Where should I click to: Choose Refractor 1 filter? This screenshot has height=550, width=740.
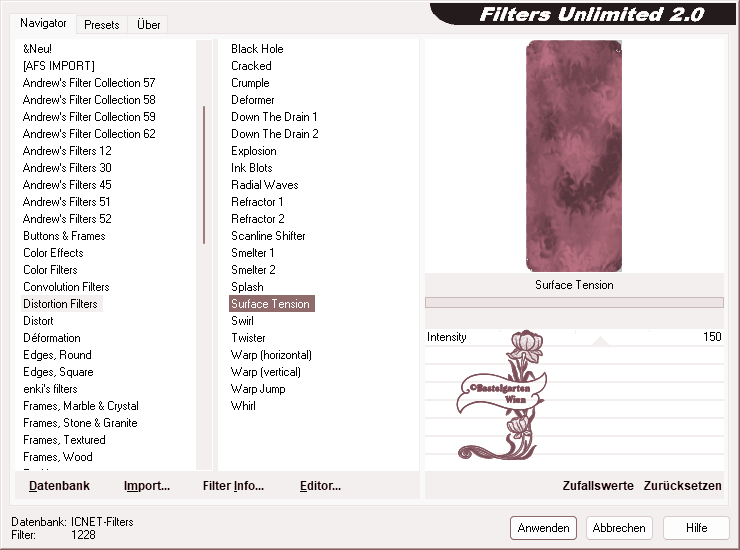tap(257, 202)
